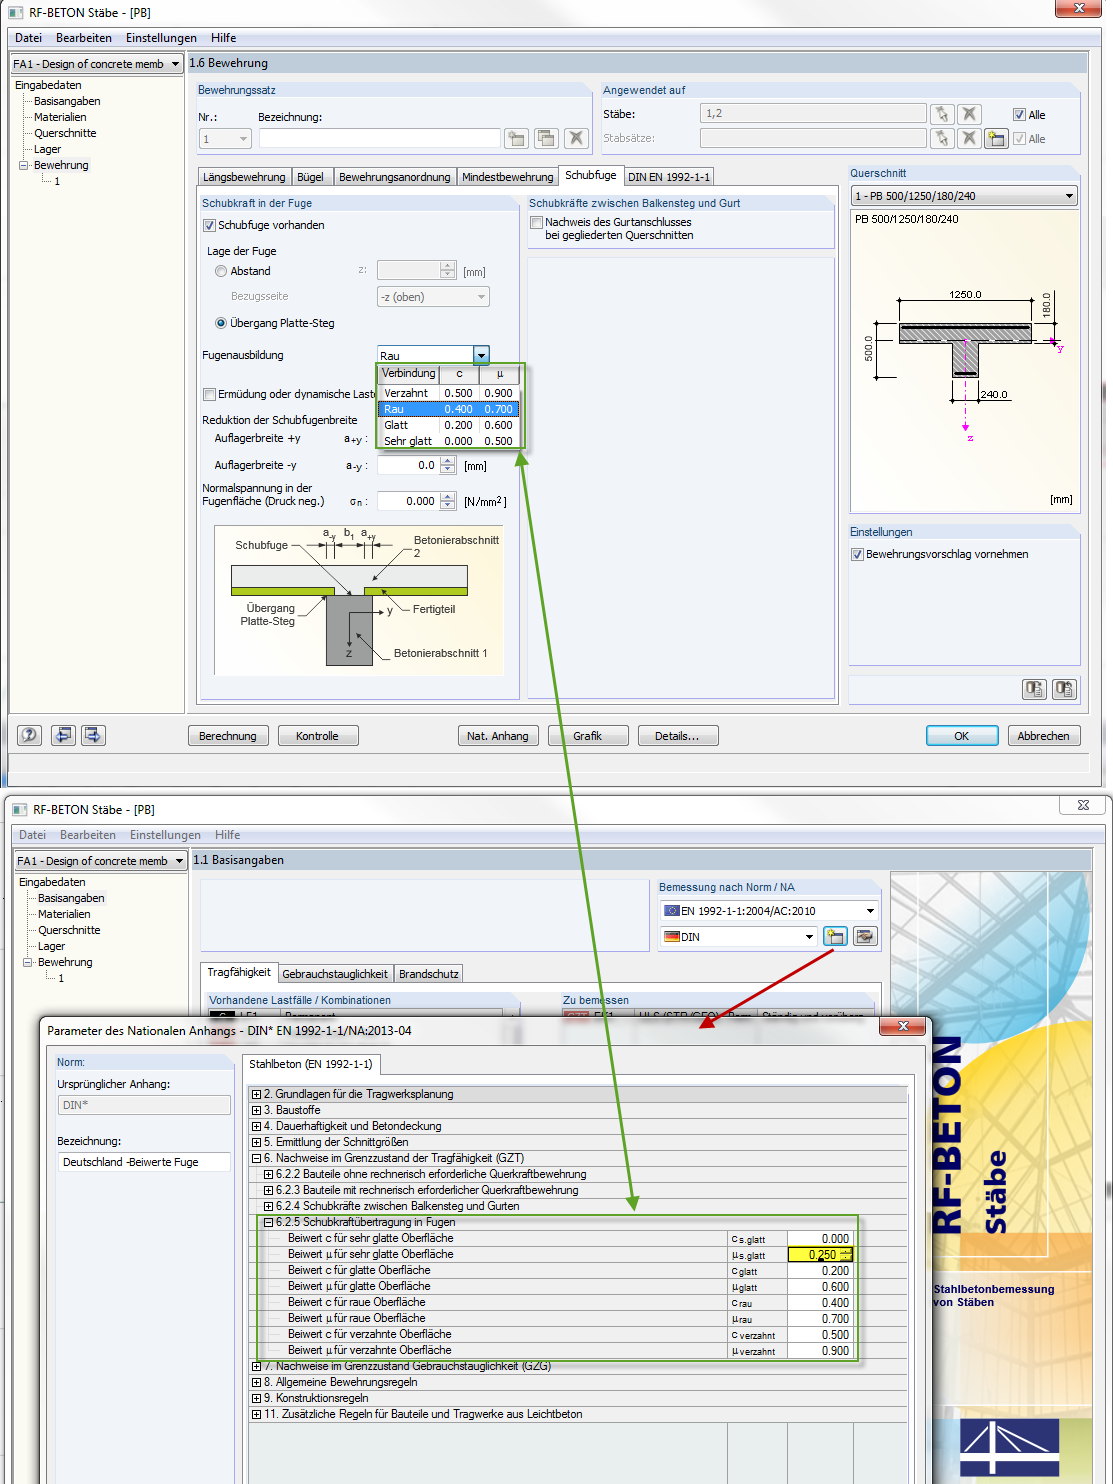
Task: Click the Grafik button
Action: [588, 736]
